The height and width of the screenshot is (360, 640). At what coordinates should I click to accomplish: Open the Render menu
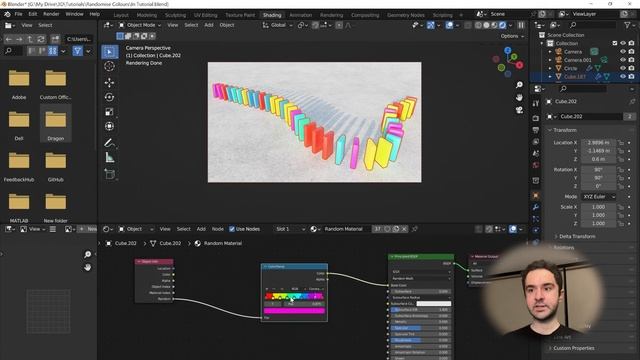click(x=51, y=14)
